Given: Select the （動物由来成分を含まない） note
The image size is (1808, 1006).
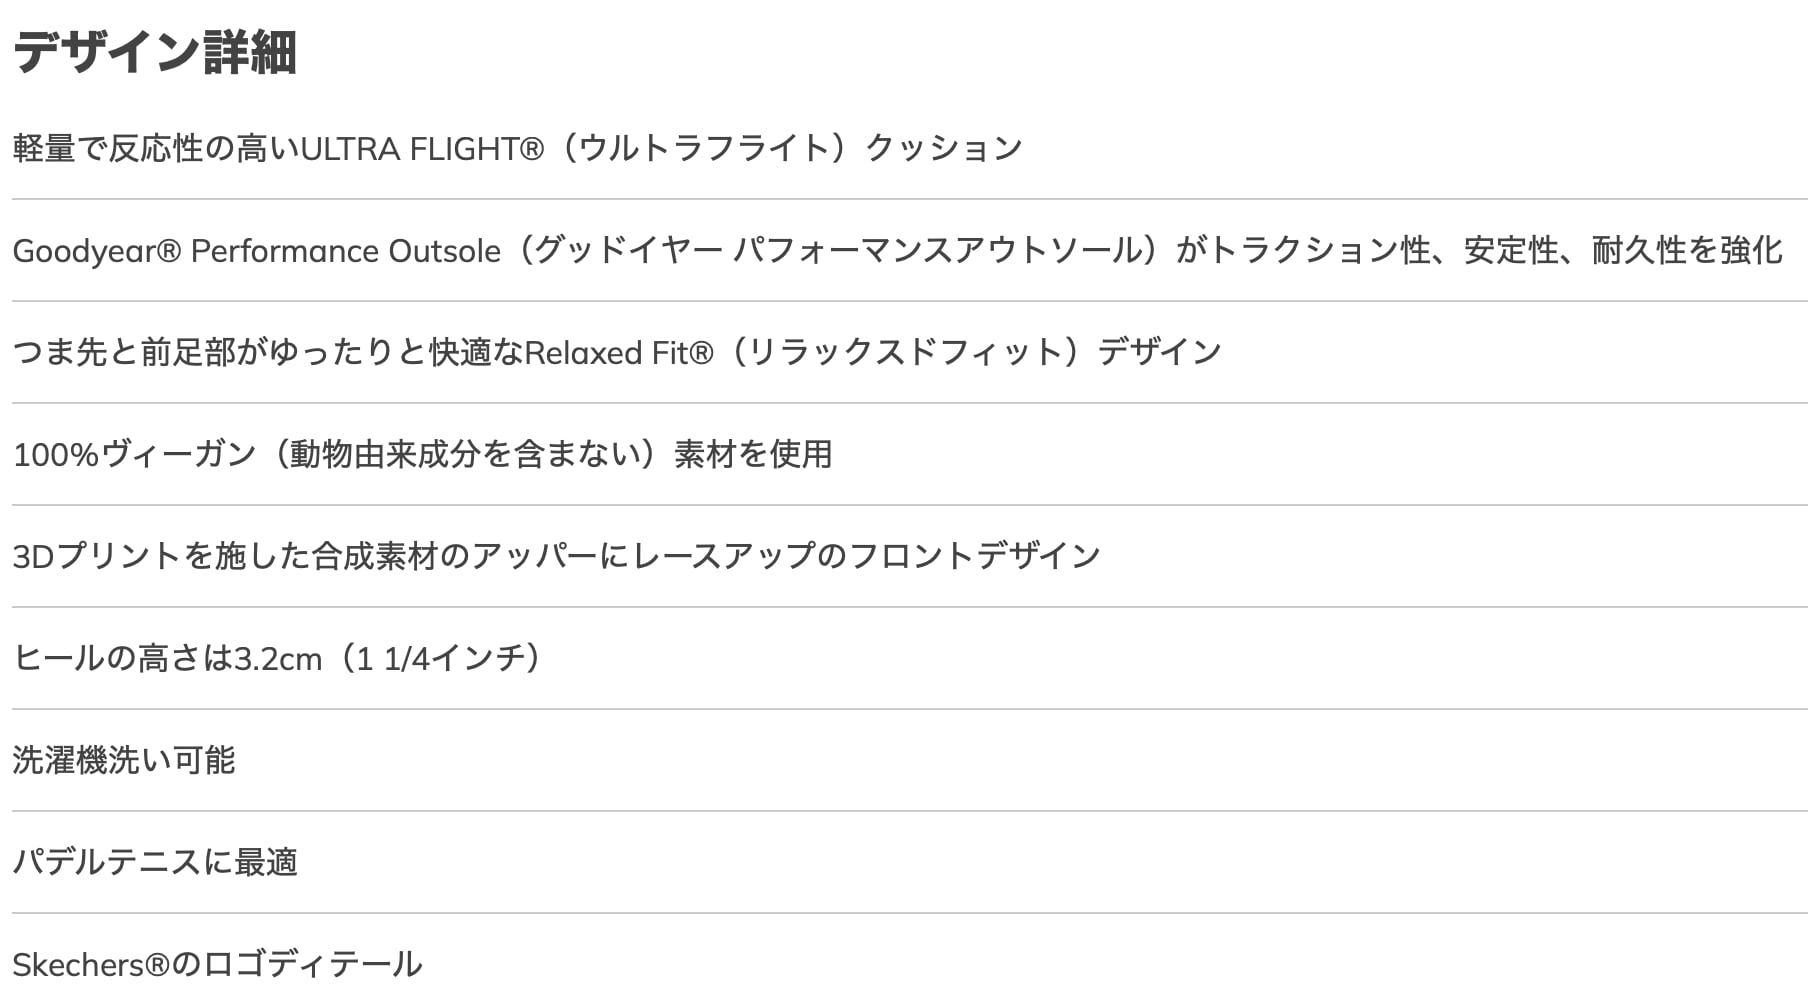Looking at the screenshot, I should click(x=465, y=455).
